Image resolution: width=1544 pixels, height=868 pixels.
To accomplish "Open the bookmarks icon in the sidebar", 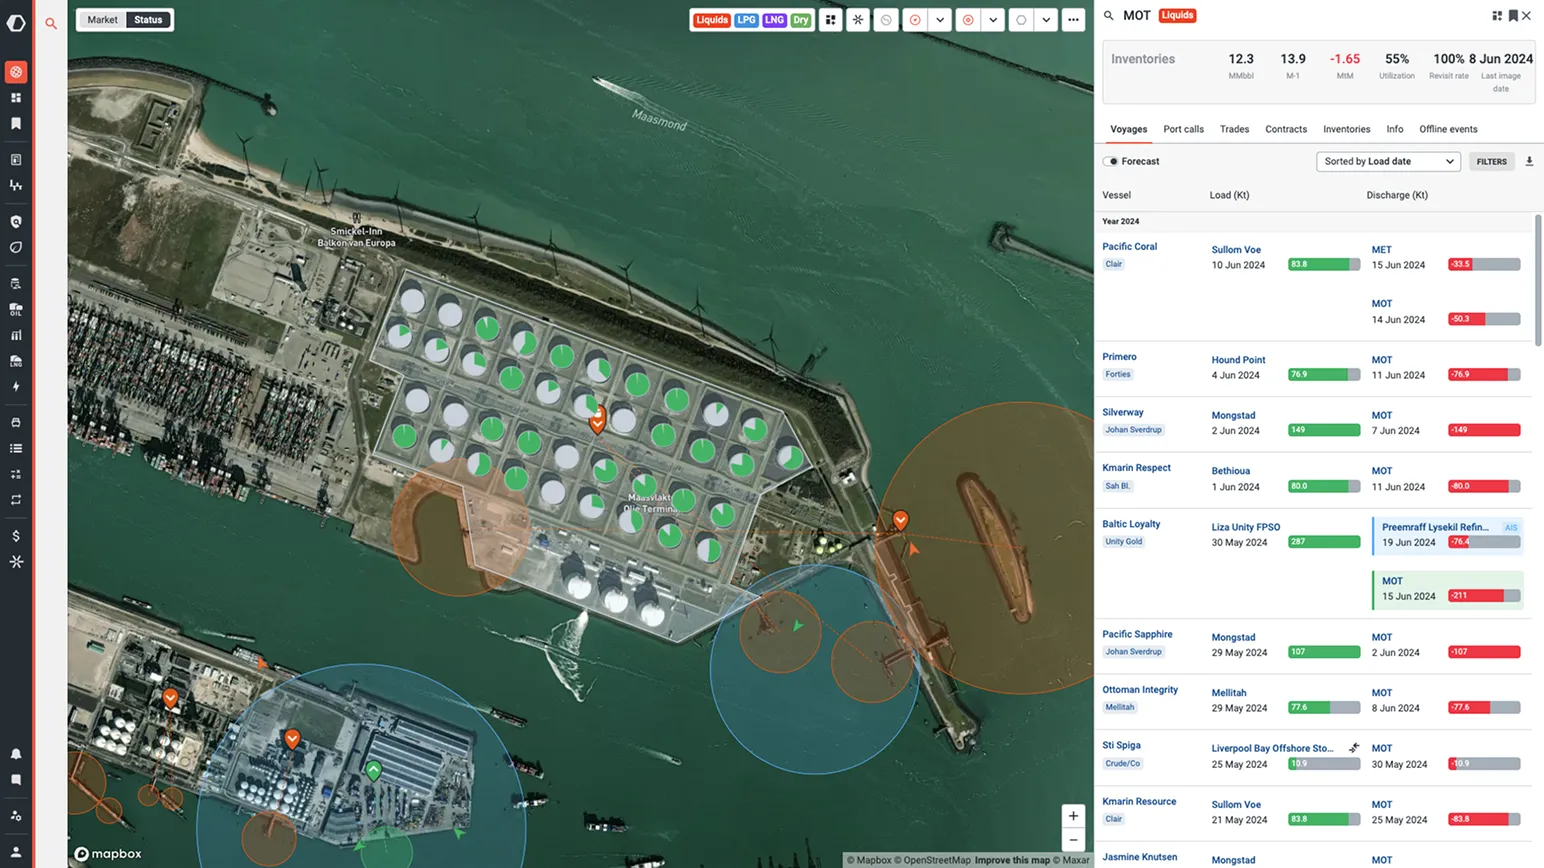I will pyautogui.click(x=16, y=124).
